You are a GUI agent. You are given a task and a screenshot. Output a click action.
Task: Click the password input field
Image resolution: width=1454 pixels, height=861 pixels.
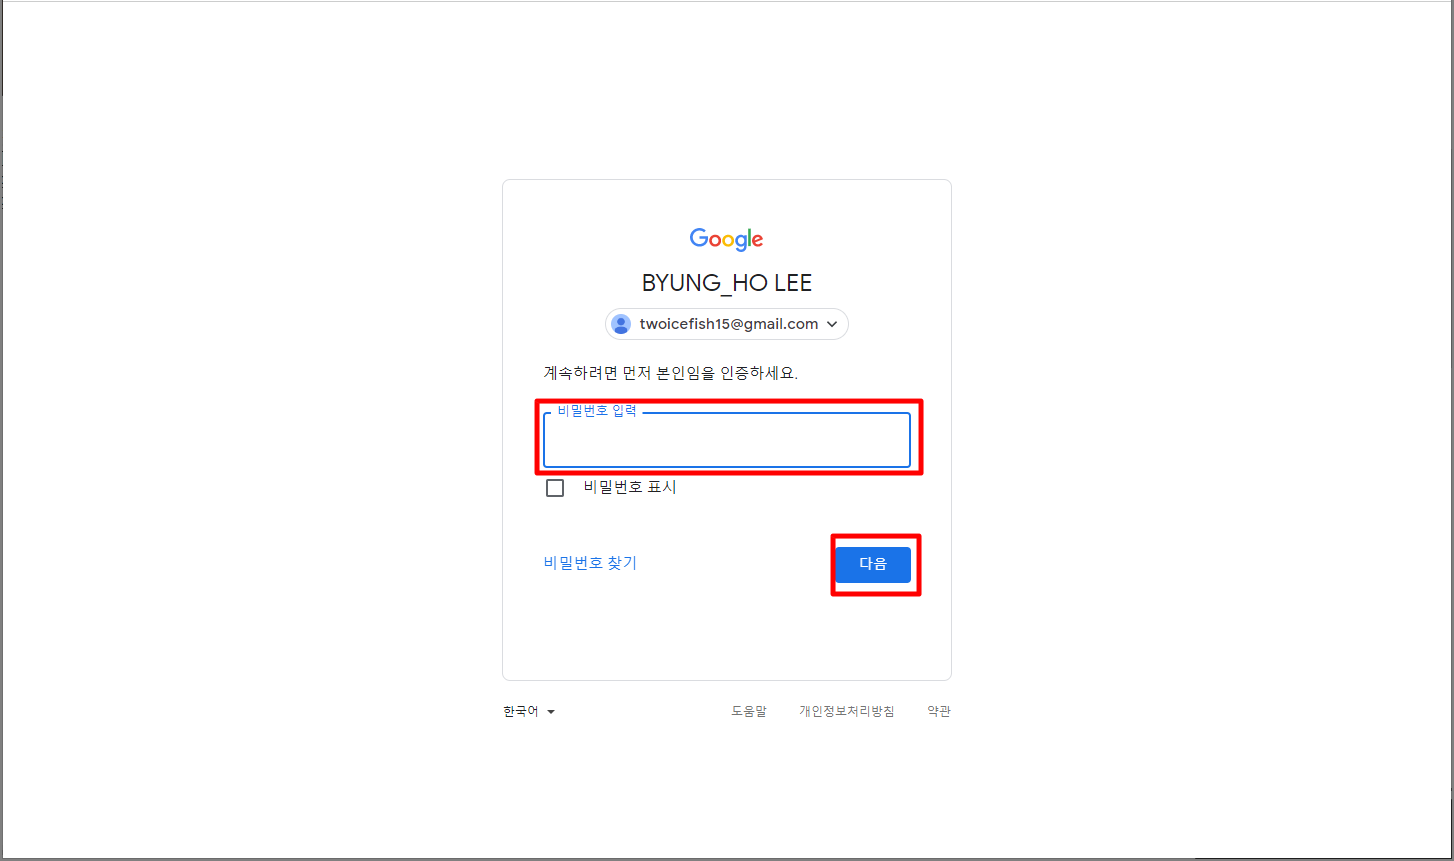[727, 440]
